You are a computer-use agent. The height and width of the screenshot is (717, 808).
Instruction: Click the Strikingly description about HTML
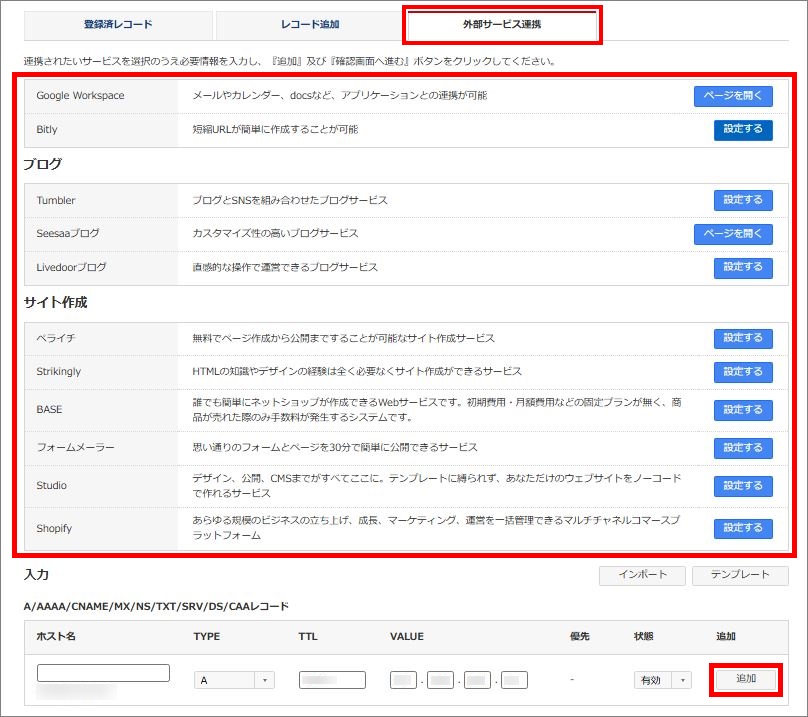pyautogui.click(x=357, y=372)
